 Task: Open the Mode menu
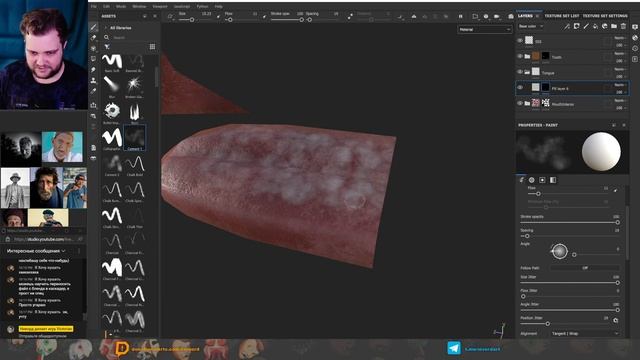121,7
